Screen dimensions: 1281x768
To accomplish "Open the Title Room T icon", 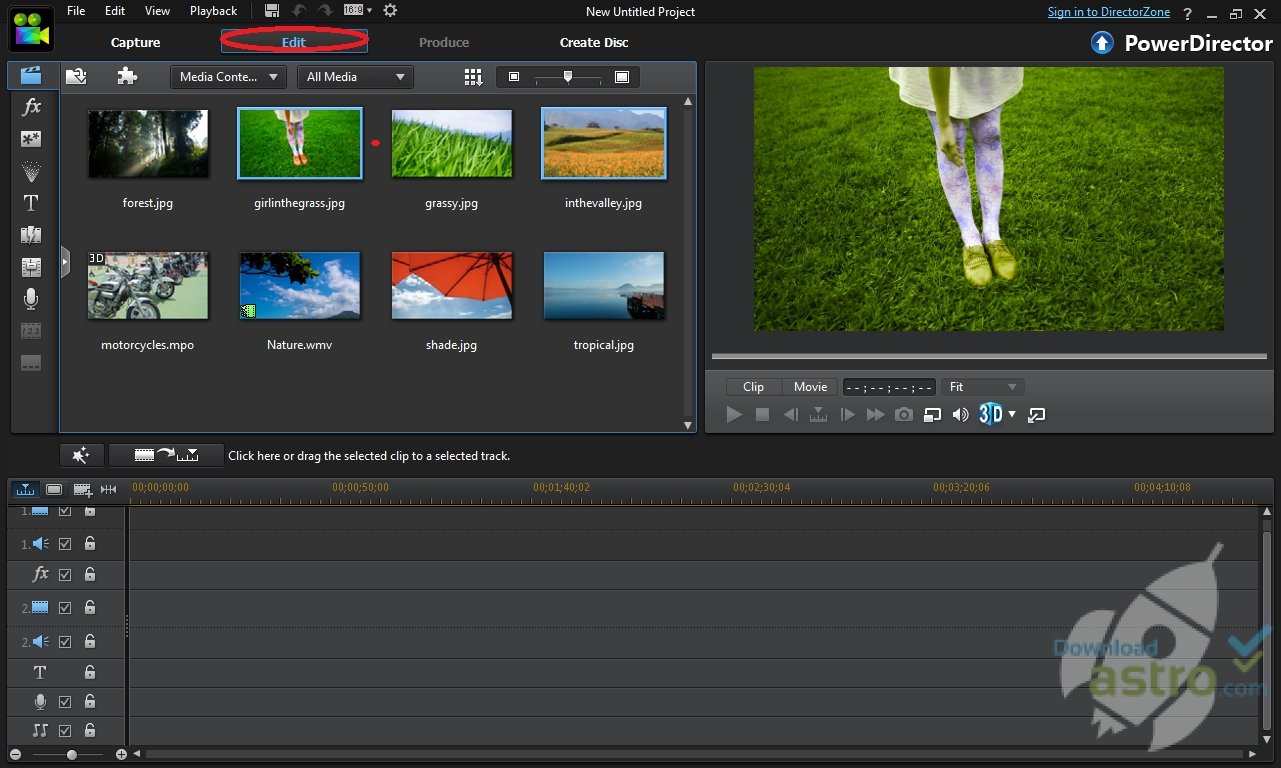I will [31, 203].
